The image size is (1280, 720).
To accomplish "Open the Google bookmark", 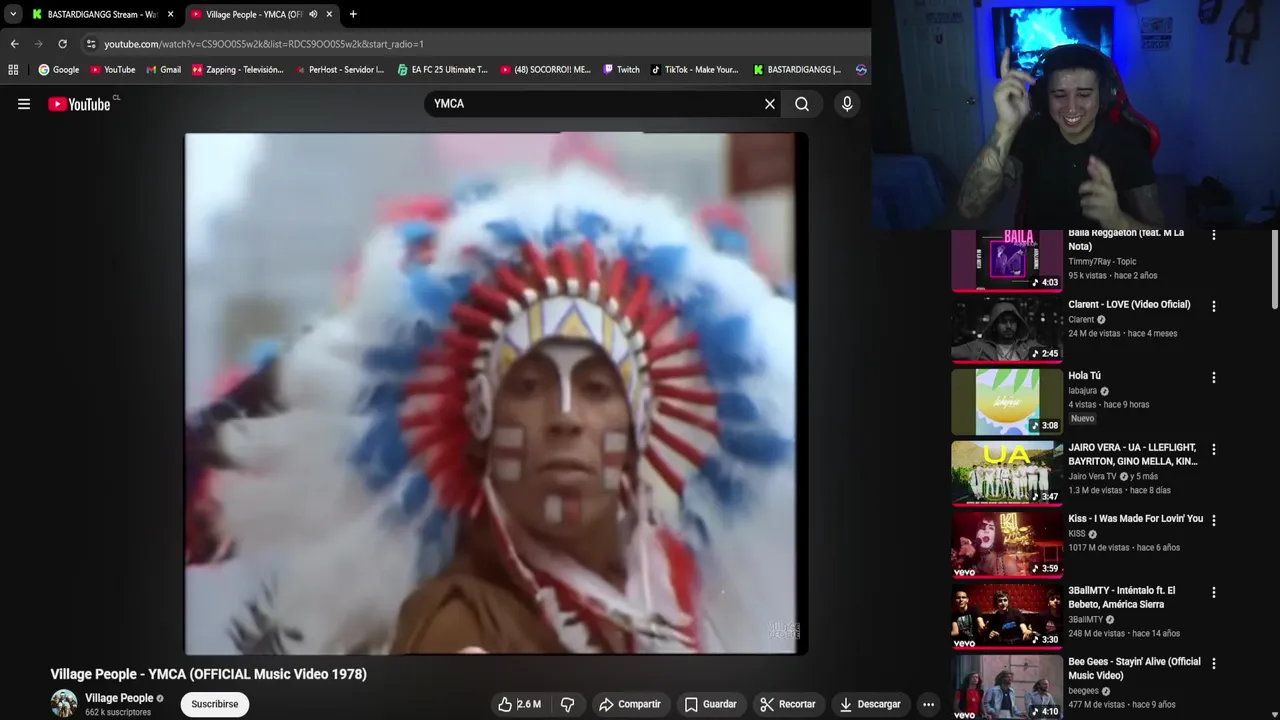I will click(x=59, y=70).
